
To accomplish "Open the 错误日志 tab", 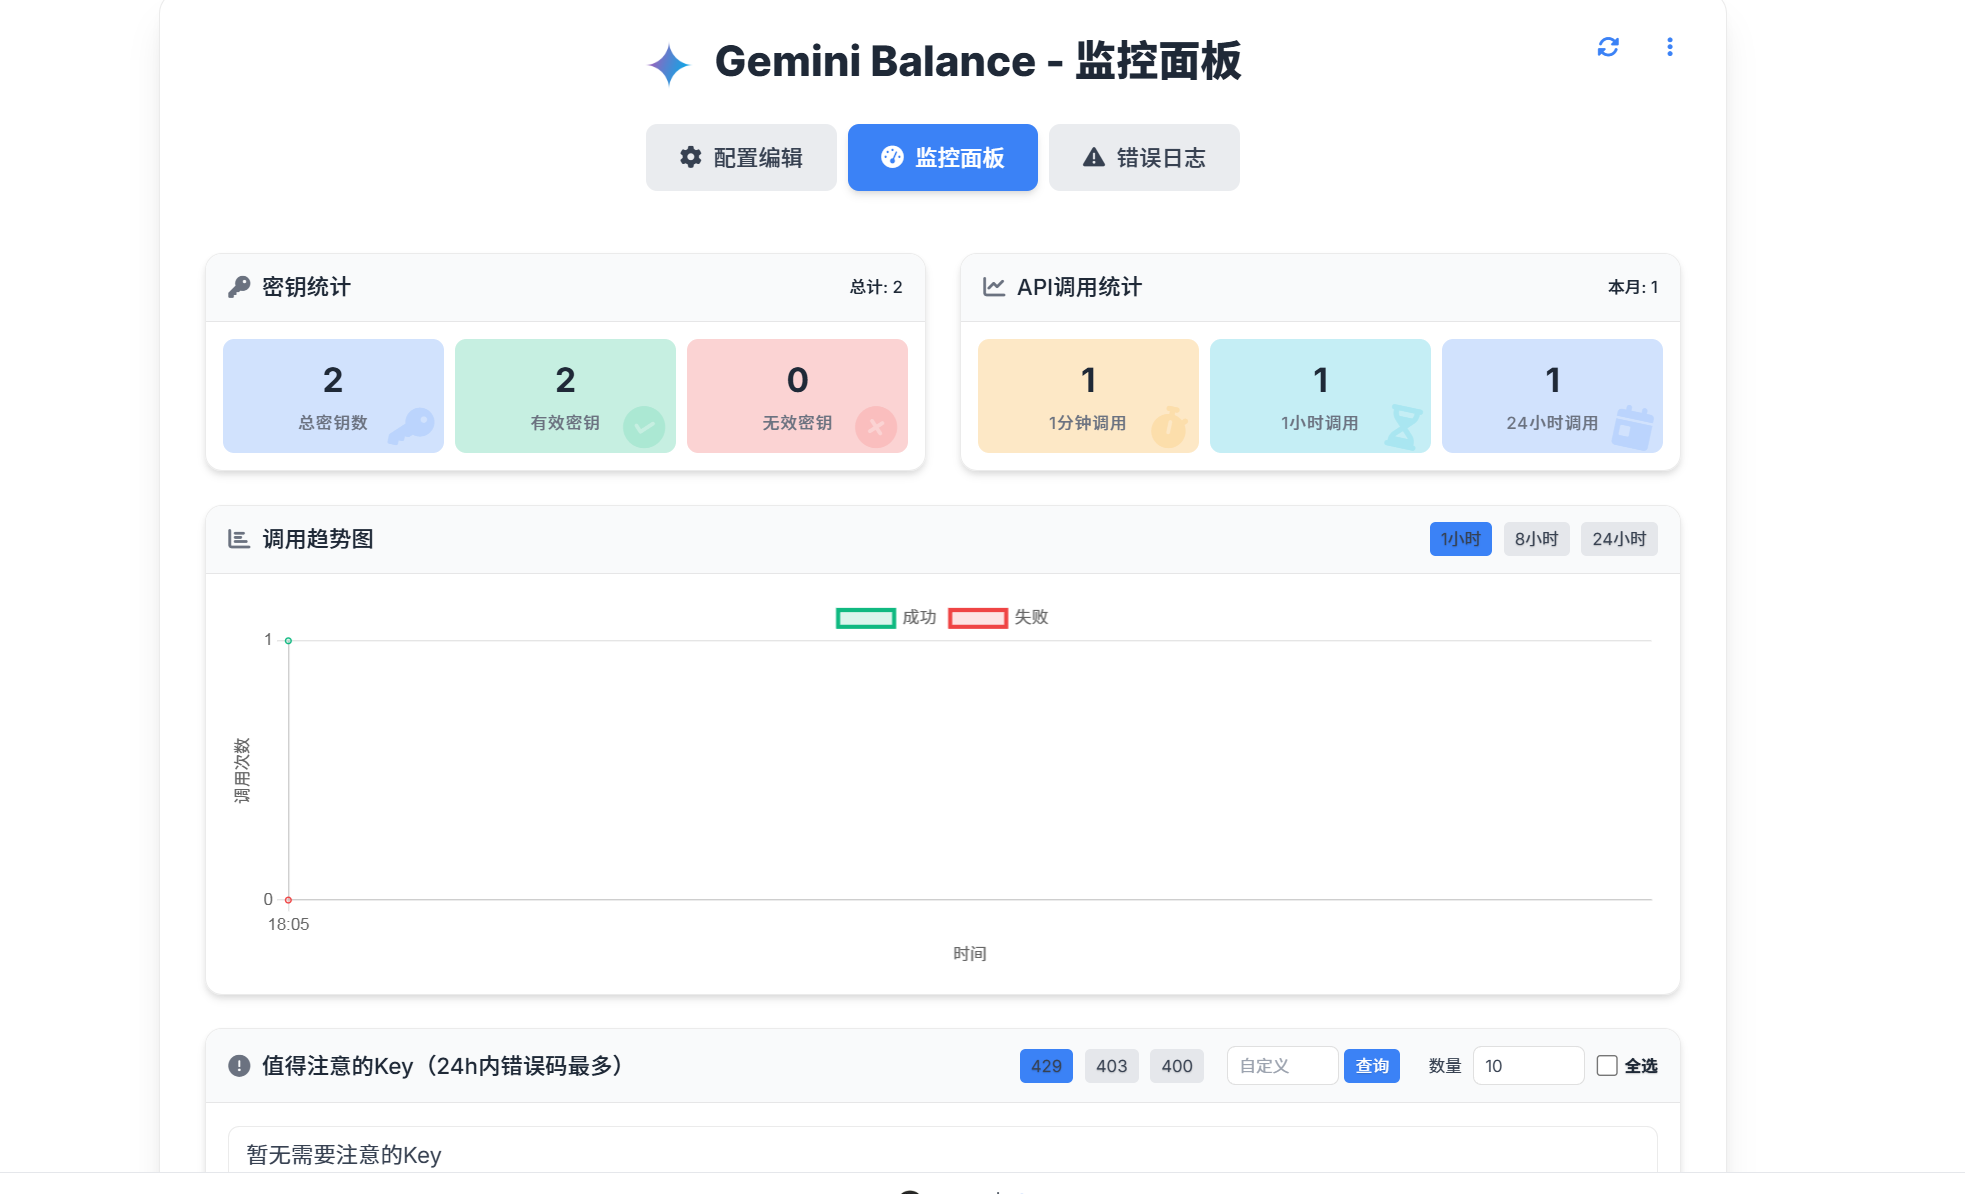I will (x=1144, y=158).
